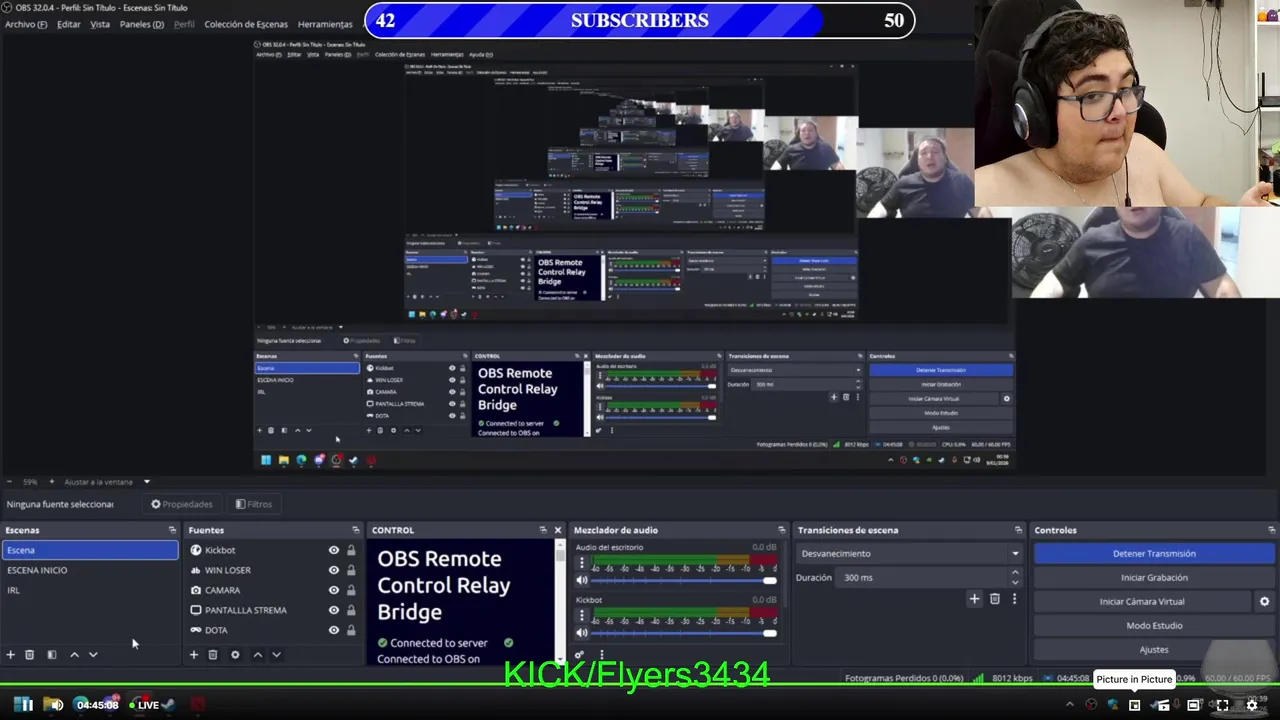Viewport: 1280px width, 720px height.
Task: Open virtual camera settings gear
Action: 1264,602
